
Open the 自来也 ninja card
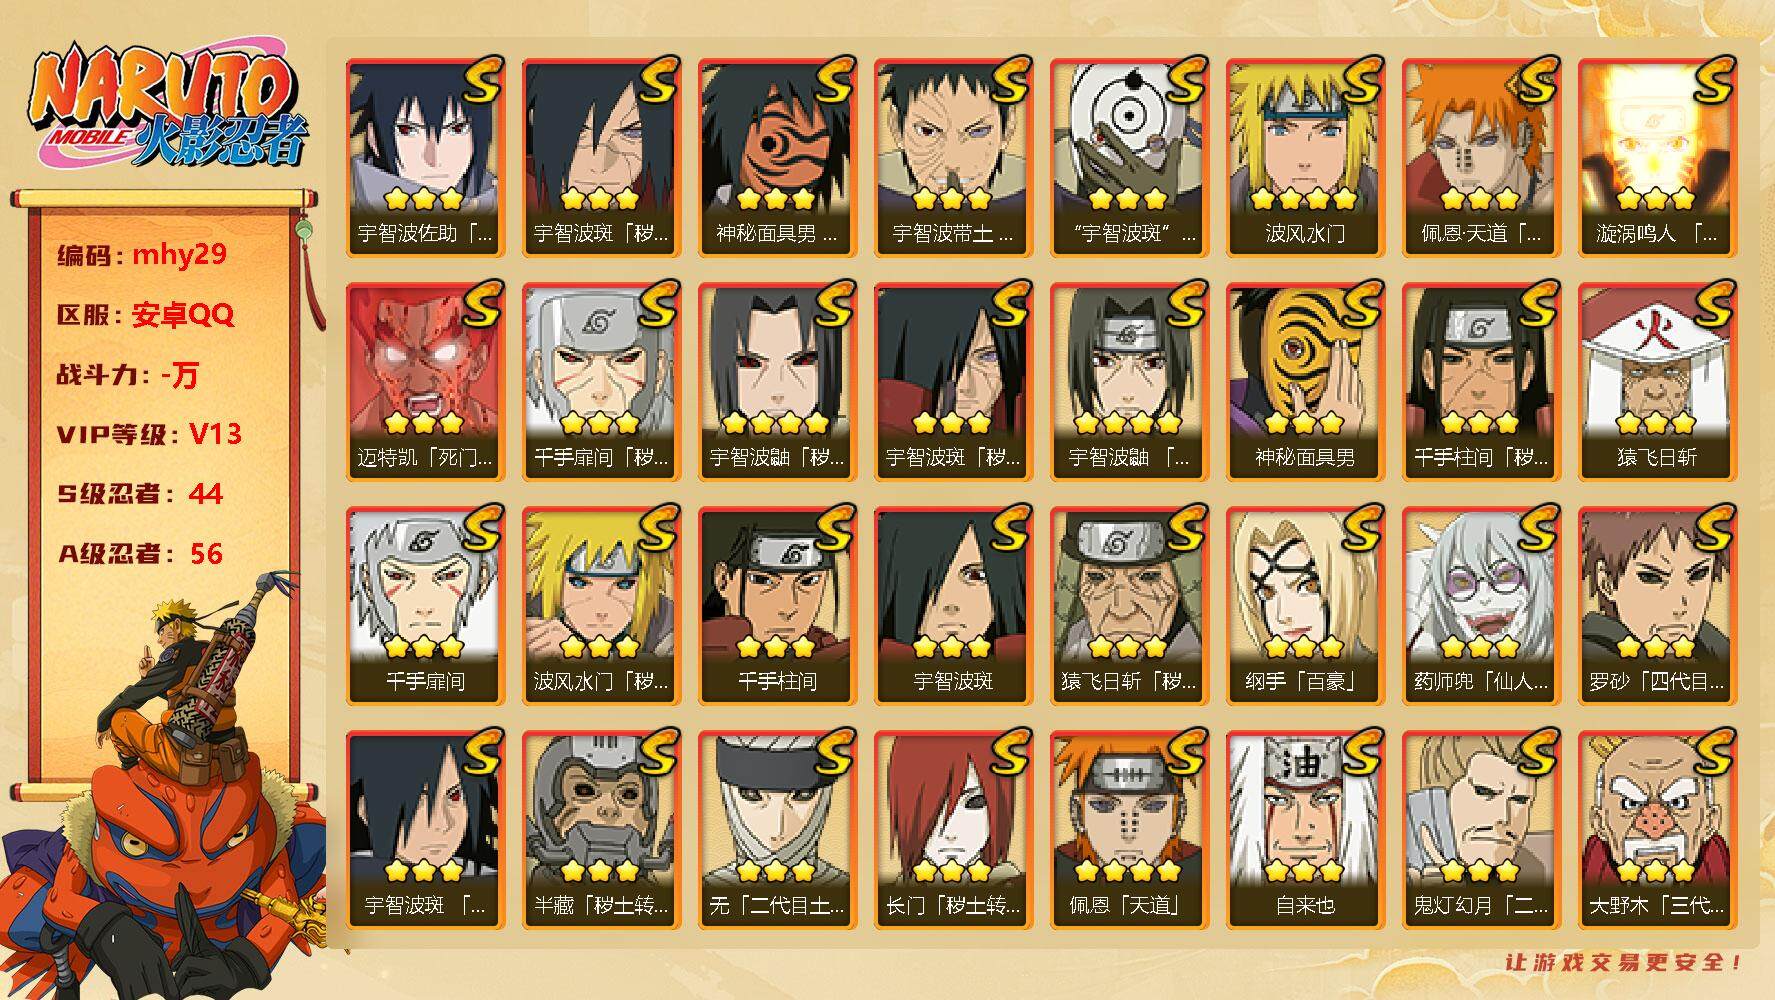coord(1305,830)
